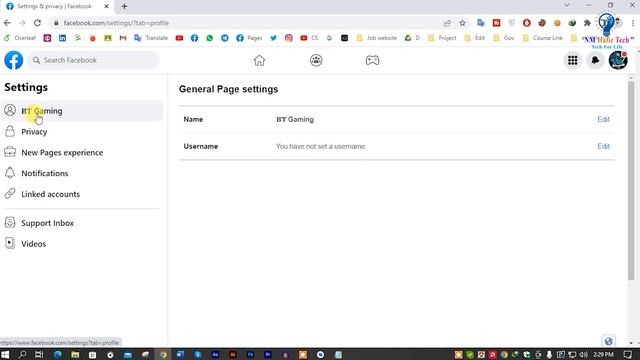The height and width of the screenshot is (360, 640).
Task: Open File Explorer from taskbar
Action: point(75,354)
